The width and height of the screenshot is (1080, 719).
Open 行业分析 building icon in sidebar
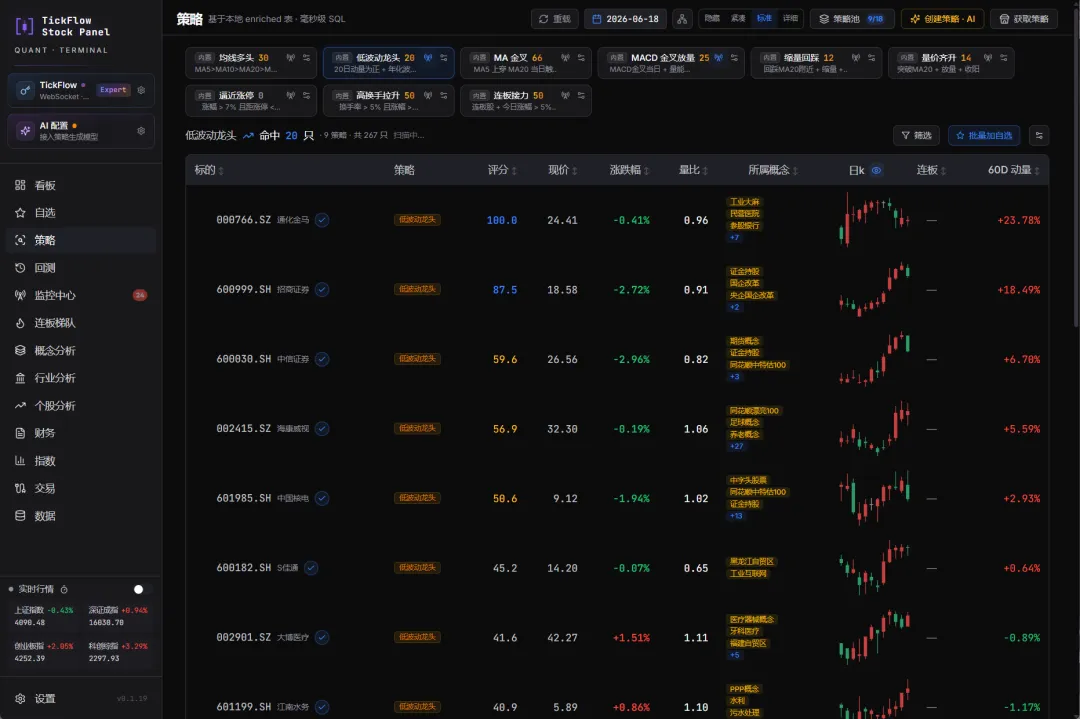(20, 378)
